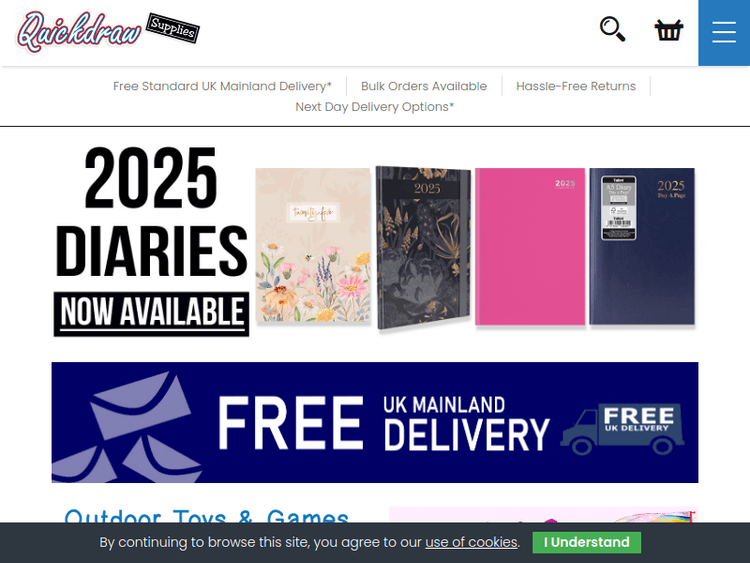
Task: Open the Free UK Mainland Delivery banner
Action: [375, 422]
